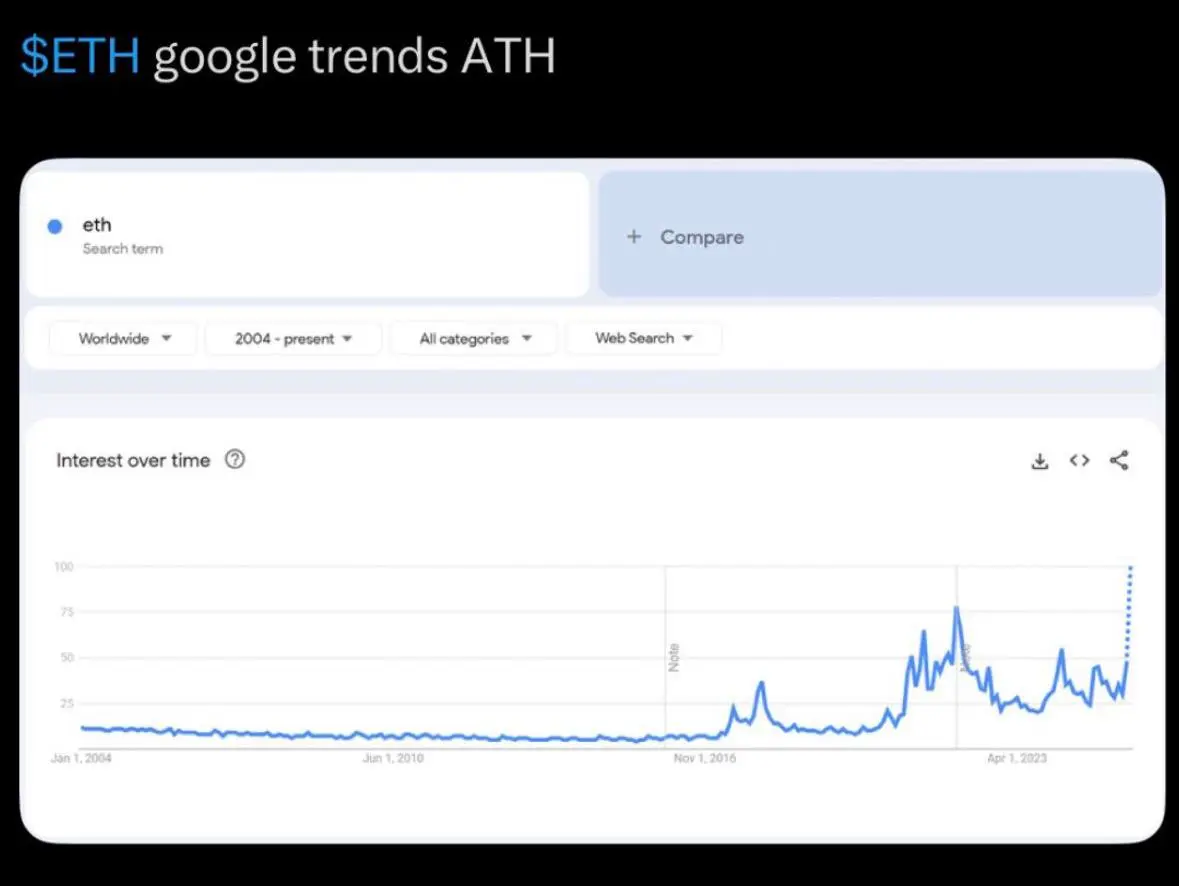1179x886 pixels.
Task: Open the embed code icon
Action: [1079, 460]
